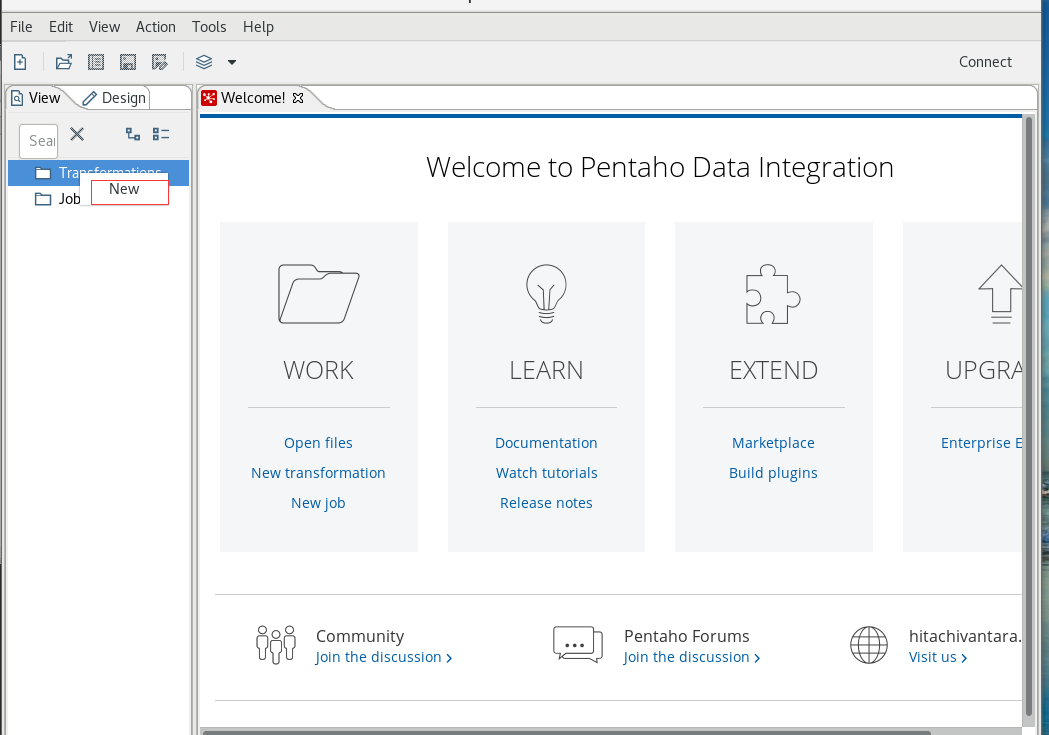Screen dimensions: 1049x735
Task: Open the Edit menu
Action: pos(61,27)
